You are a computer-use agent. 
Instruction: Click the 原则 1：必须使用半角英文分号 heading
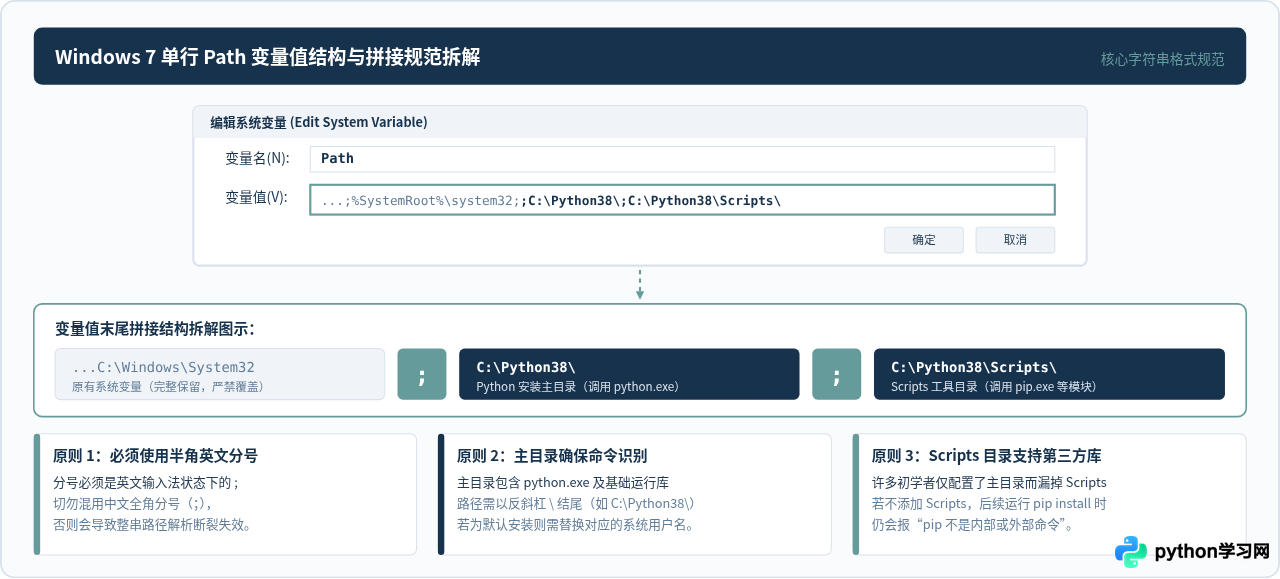[x=155, y=456]
